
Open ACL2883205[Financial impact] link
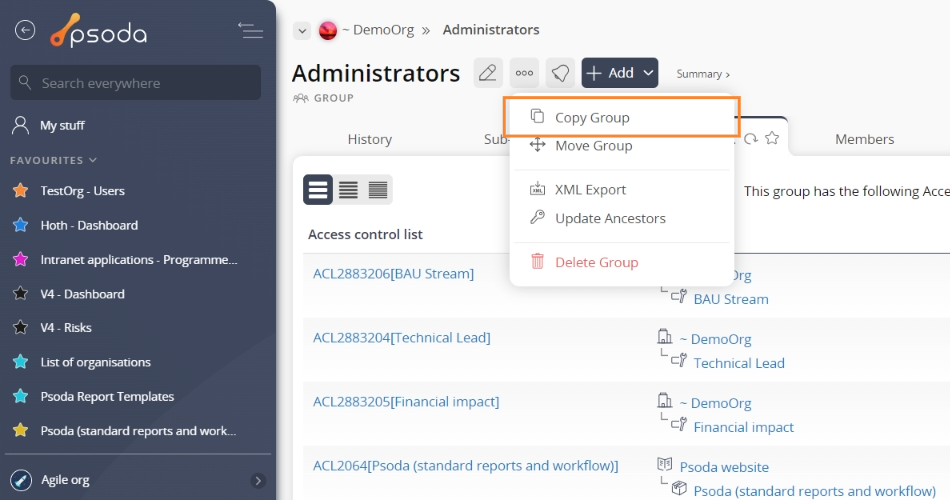[406, 401]
